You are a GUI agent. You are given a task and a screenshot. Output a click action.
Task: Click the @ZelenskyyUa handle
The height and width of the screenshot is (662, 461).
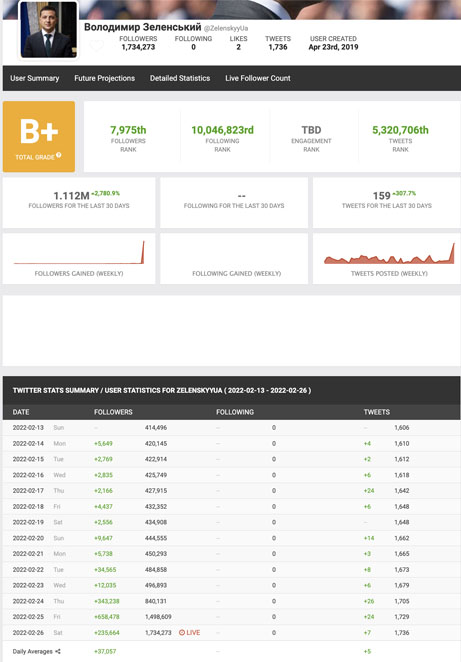[x=226, y=28]
